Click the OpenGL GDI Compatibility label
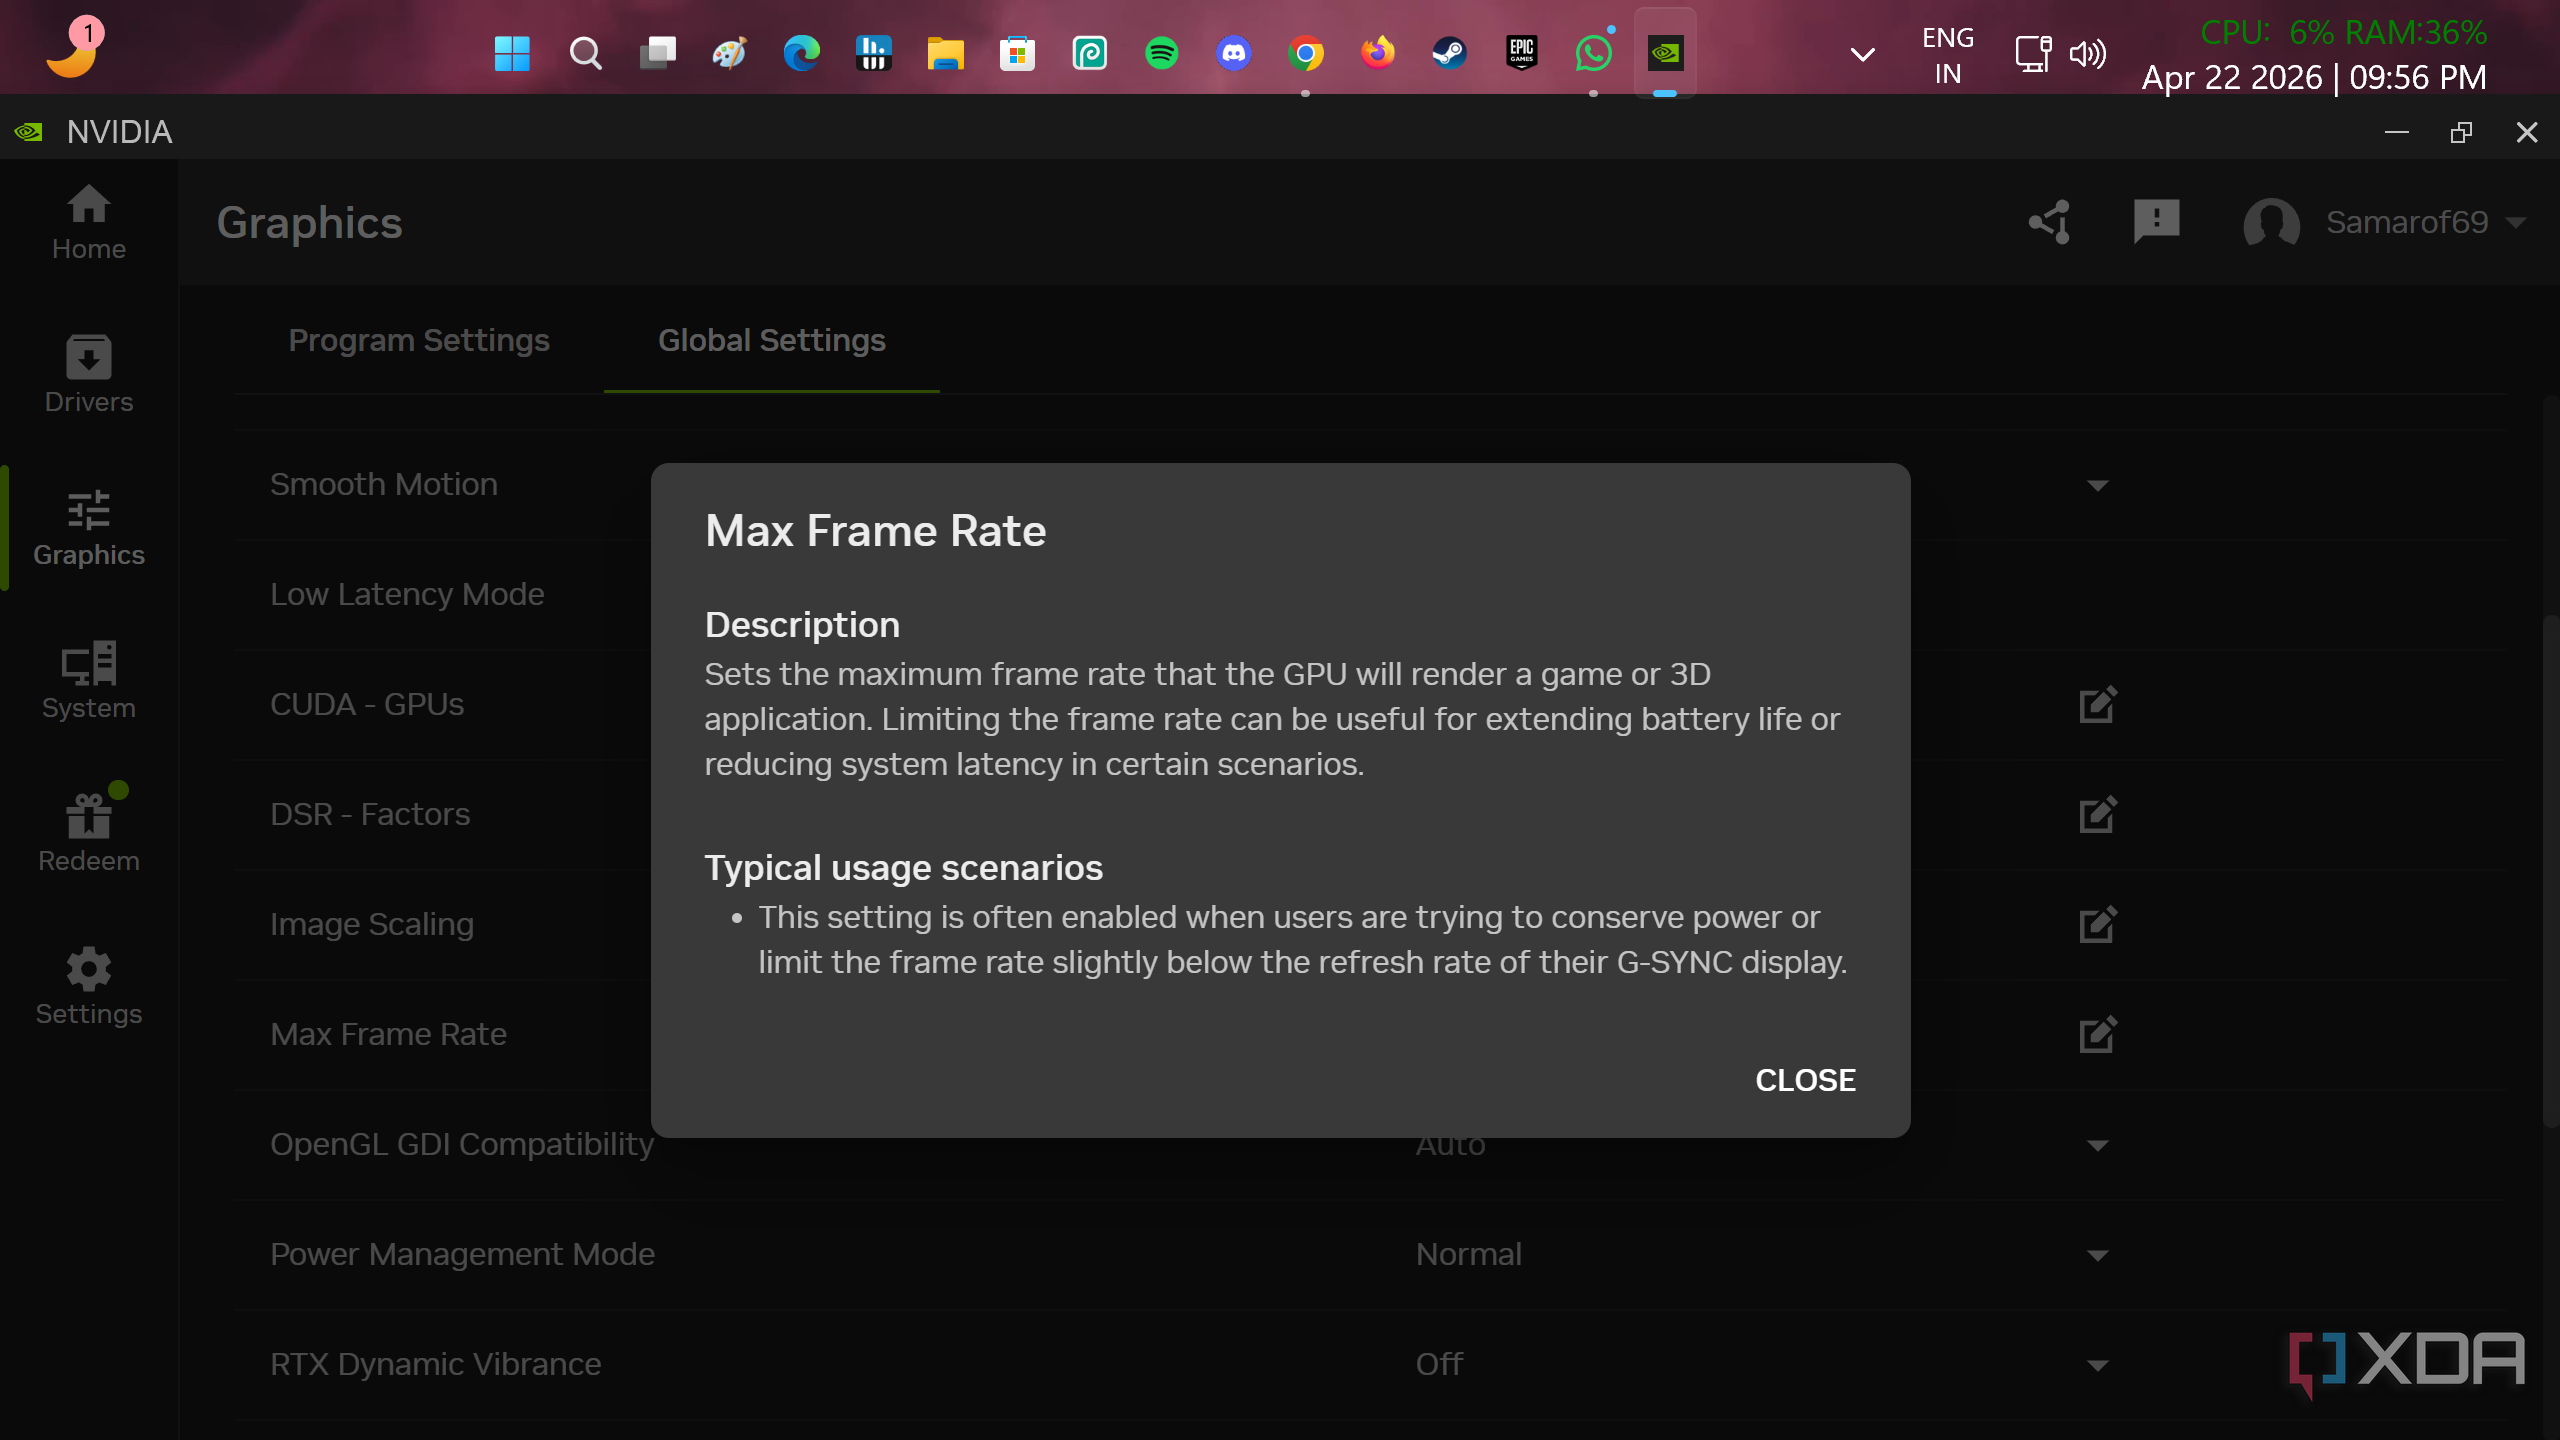Screen dimensions: 2560x1440 coord(461,1144)
